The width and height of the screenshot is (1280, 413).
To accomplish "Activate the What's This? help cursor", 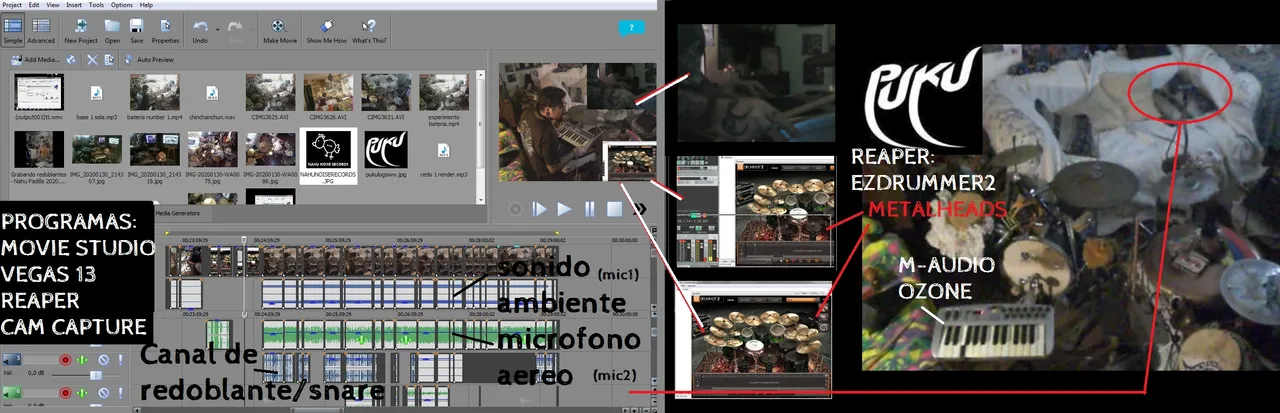I will [x=369, y=29].
